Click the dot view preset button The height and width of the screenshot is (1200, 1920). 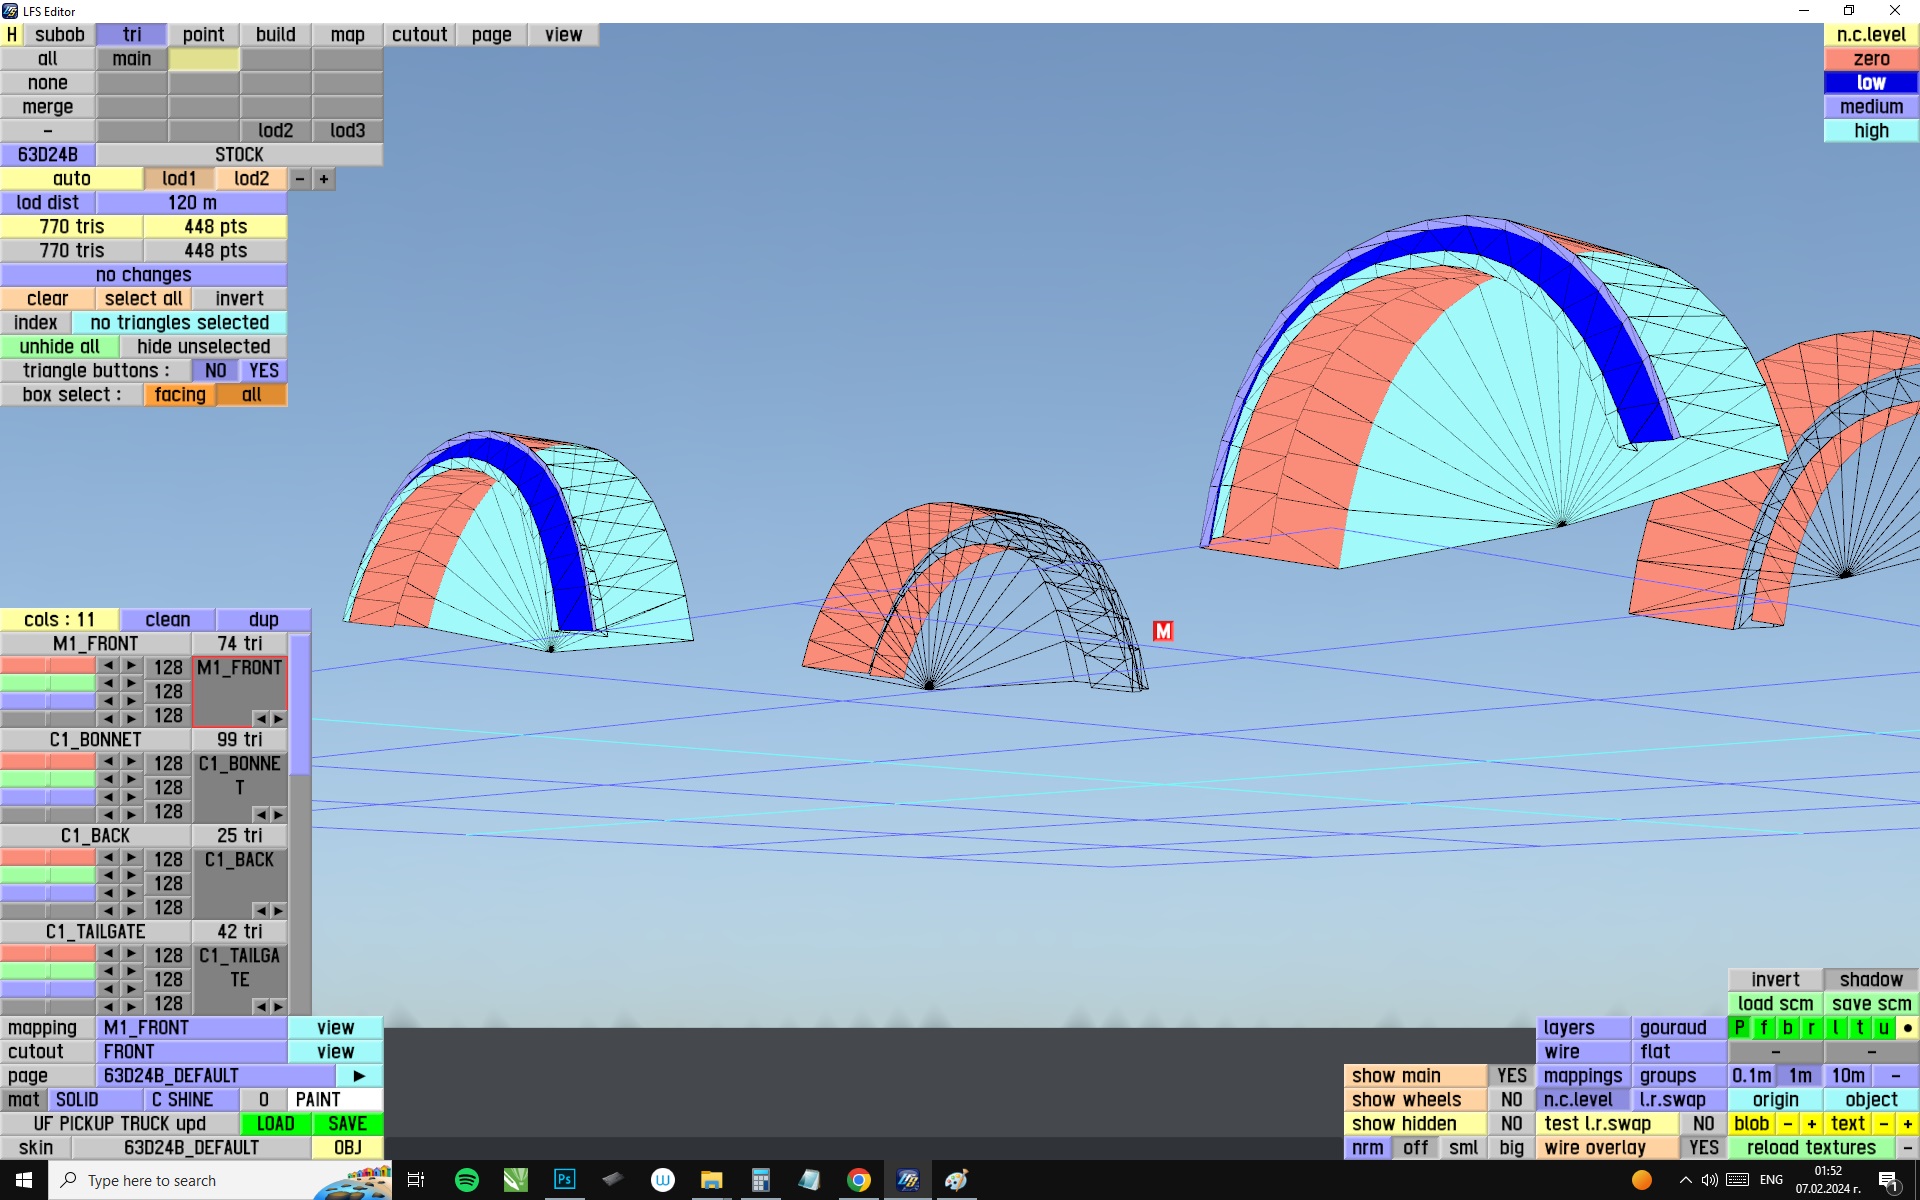(x=1907, y=1028)
